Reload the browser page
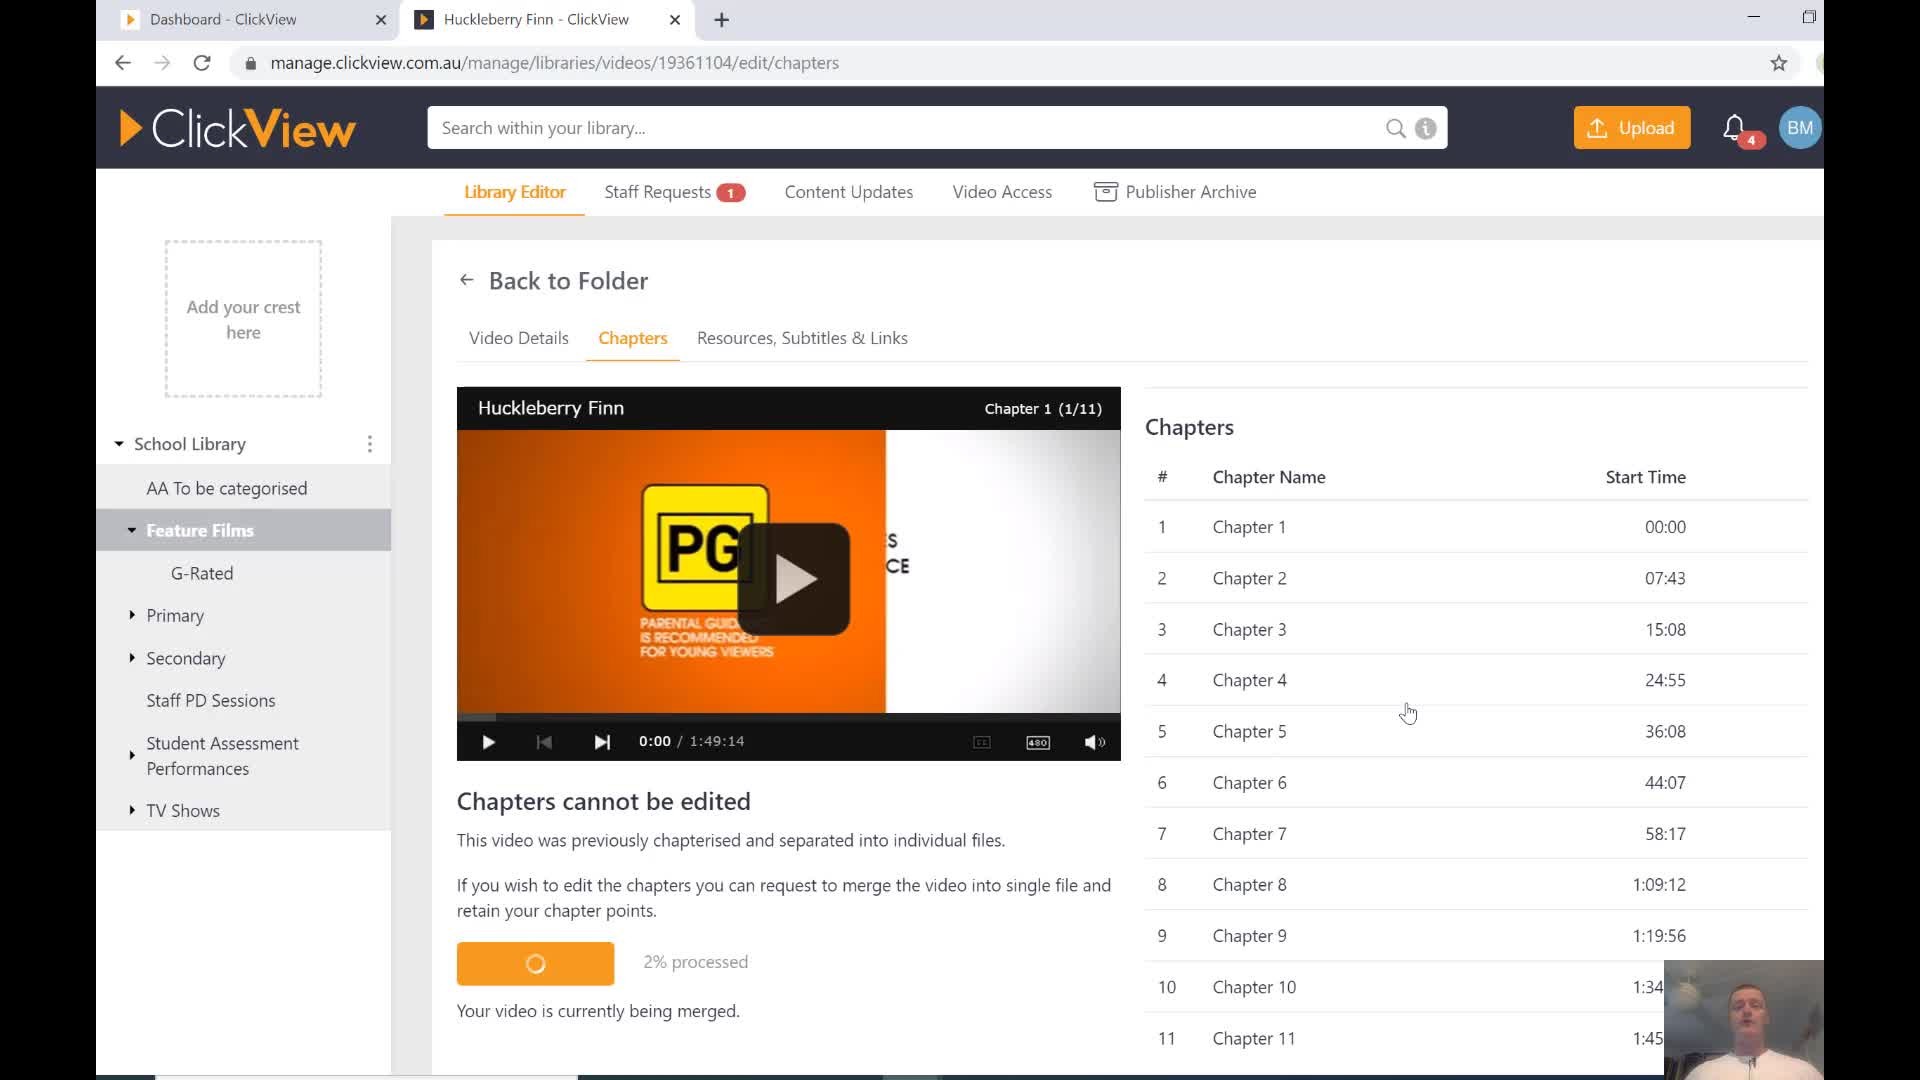 tap(202, 62)
